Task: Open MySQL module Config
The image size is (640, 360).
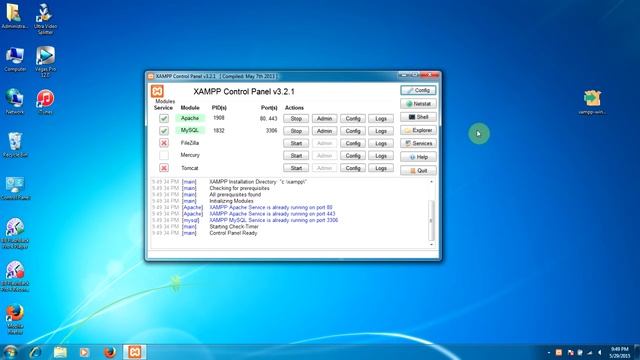Action: [x=353, y=131]
